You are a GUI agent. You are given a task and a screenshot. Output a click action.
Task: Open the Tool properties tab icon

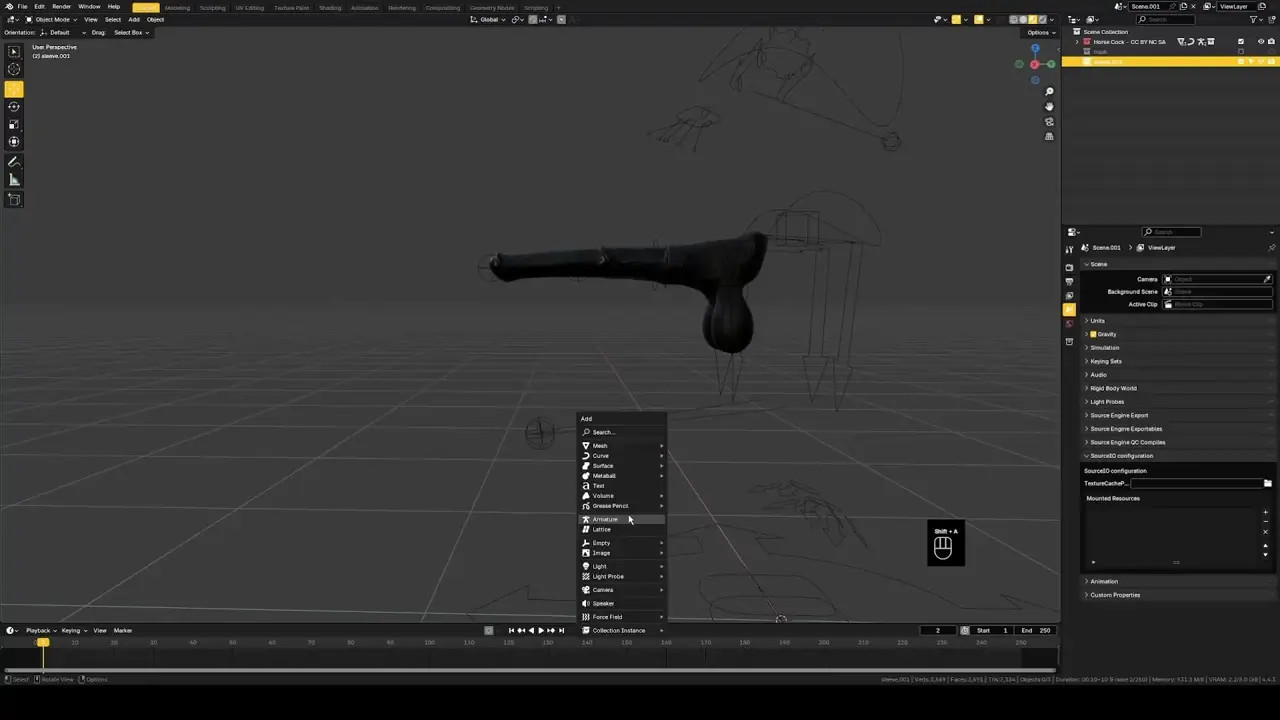click(x=1069, y=249)
